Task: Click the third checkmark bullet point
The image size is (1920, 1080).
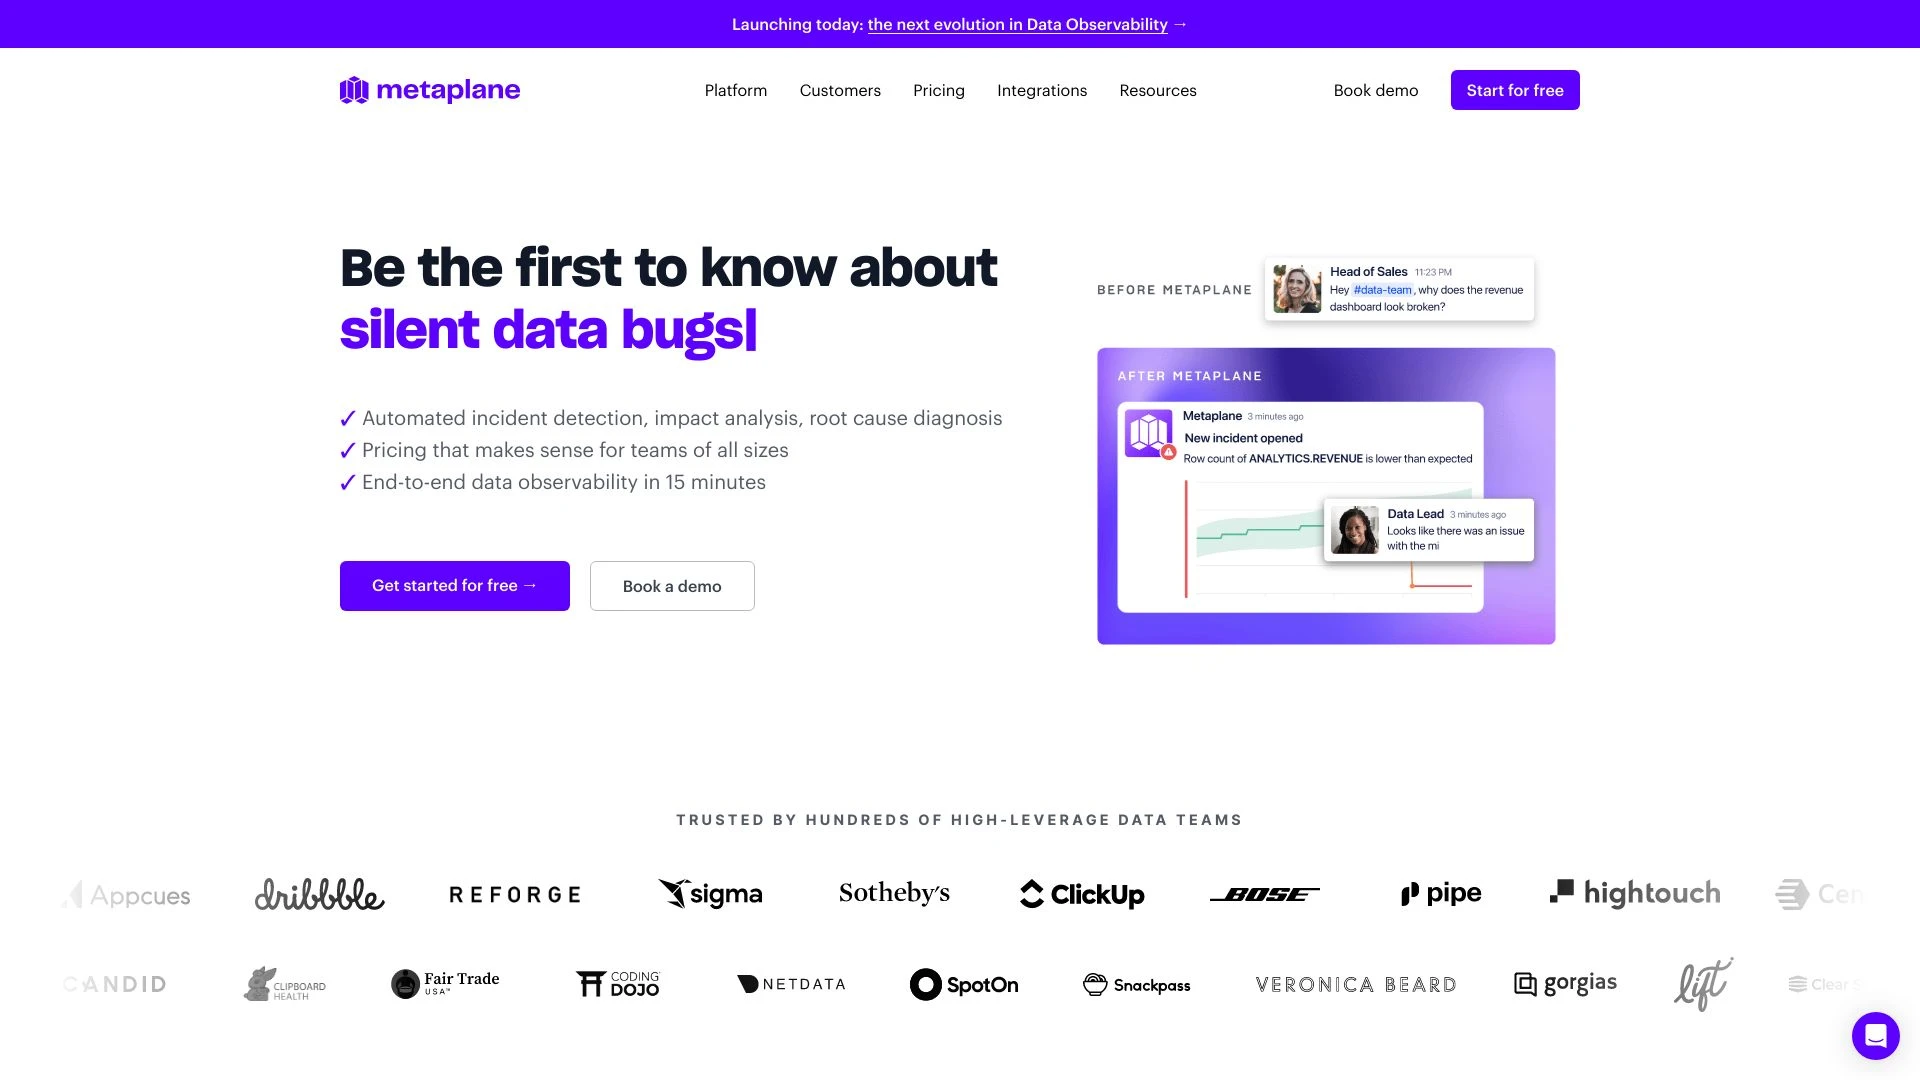Action: [347, 481]
